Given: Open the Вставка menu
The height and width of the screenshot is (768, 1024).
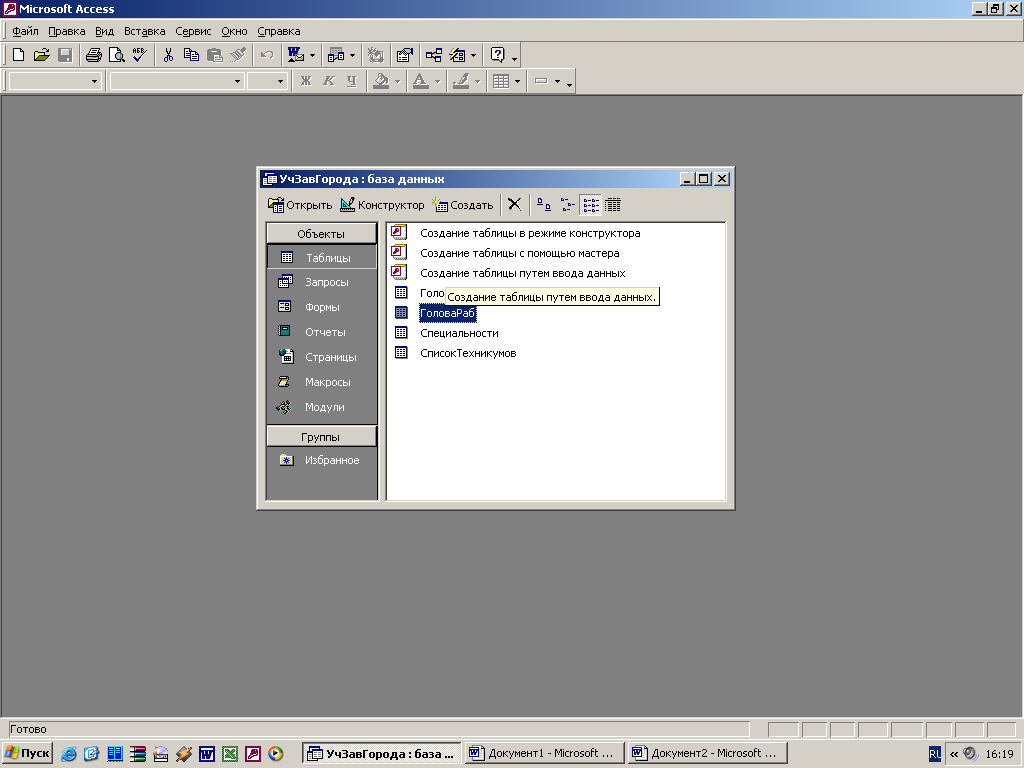Looking at the screenshot, I should (x=144, y=31).
